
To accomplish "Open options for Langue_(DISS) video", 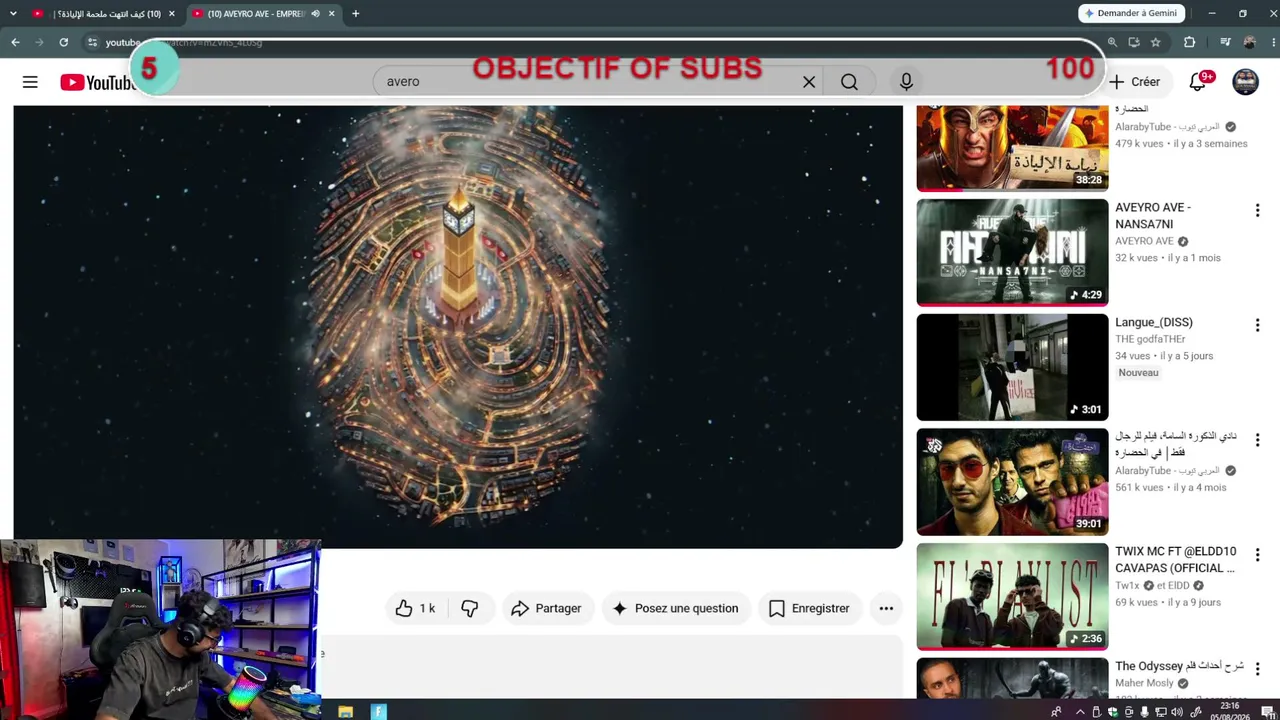I will (x=1257, y=325).
